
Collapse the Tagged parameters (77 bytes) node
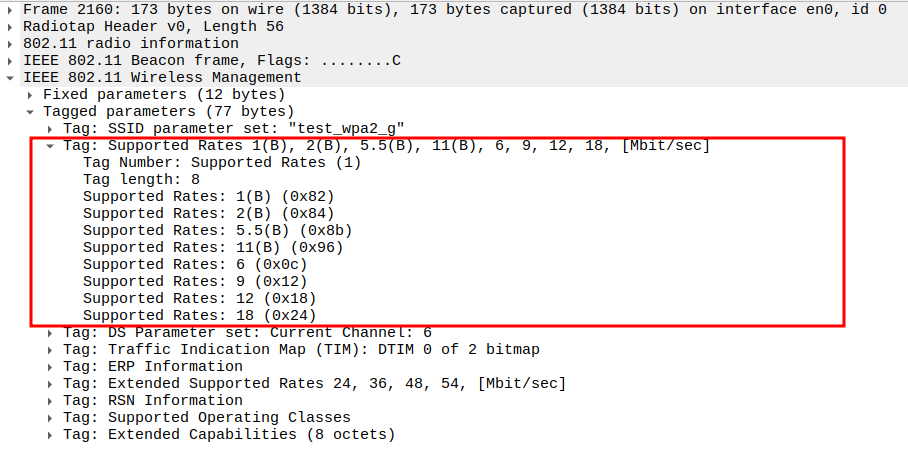click(31, 111)
